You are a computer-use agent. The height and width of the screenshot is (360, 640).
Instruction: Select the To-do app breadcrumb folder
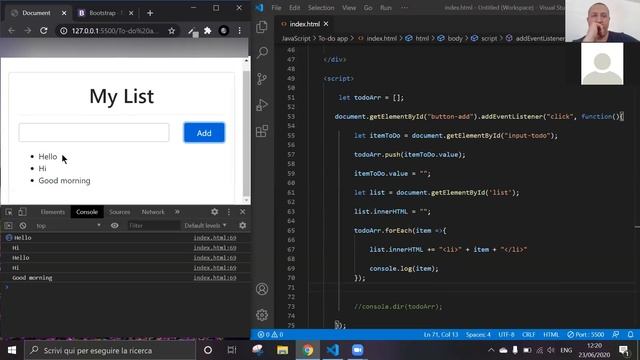click(333, 38)
